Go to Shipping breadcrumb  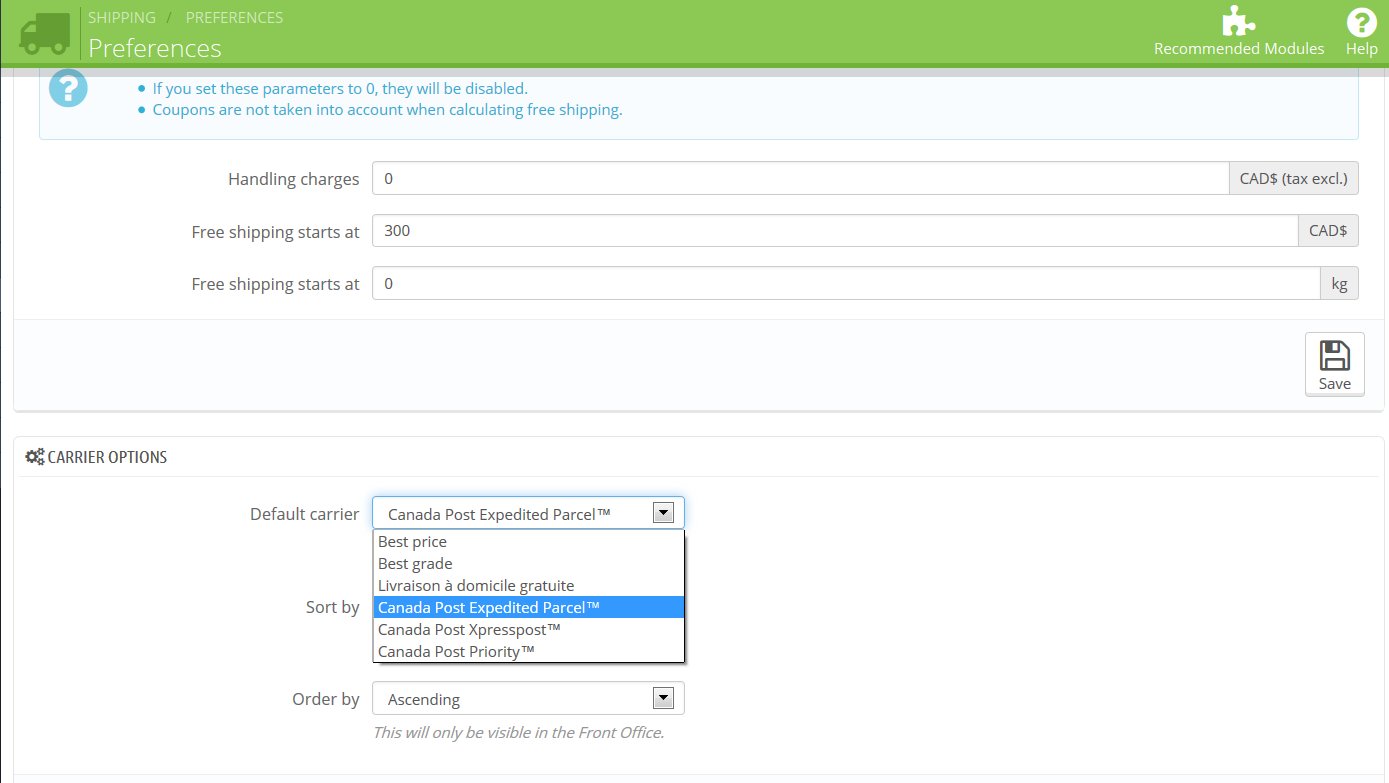click(122, 17)
